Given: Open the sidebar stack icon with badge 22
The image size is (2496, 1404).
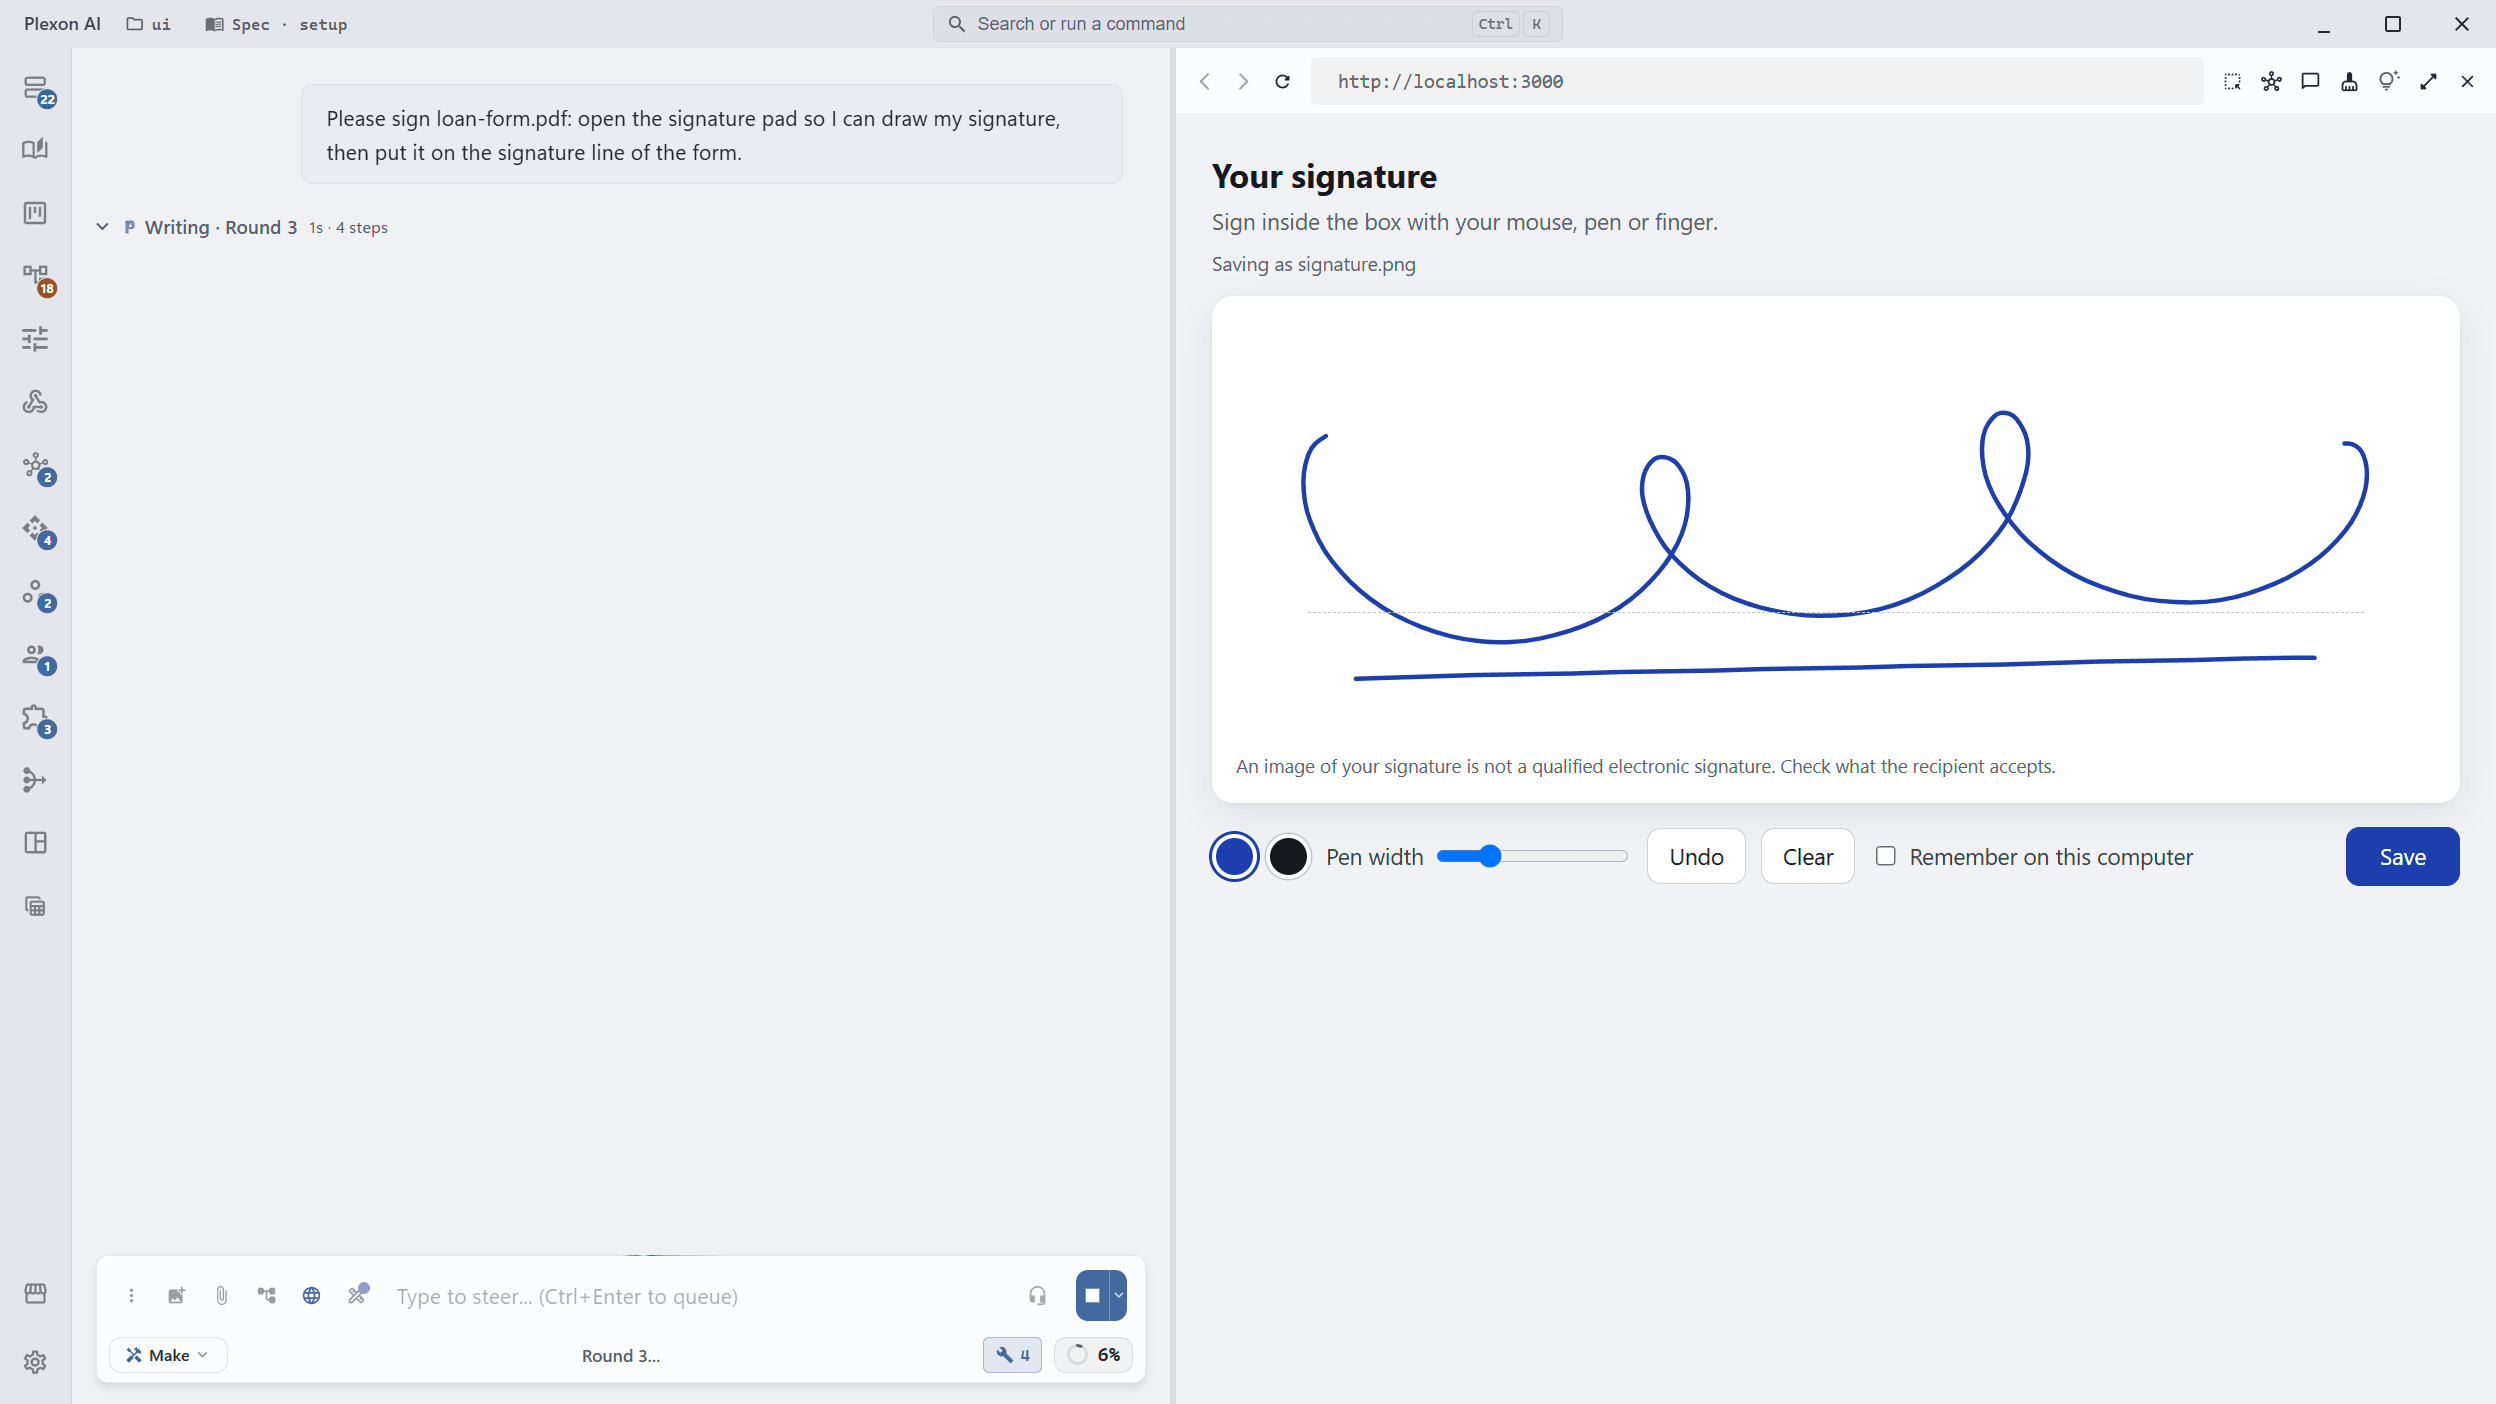Looking at the screenshot, I should point(36,89).
